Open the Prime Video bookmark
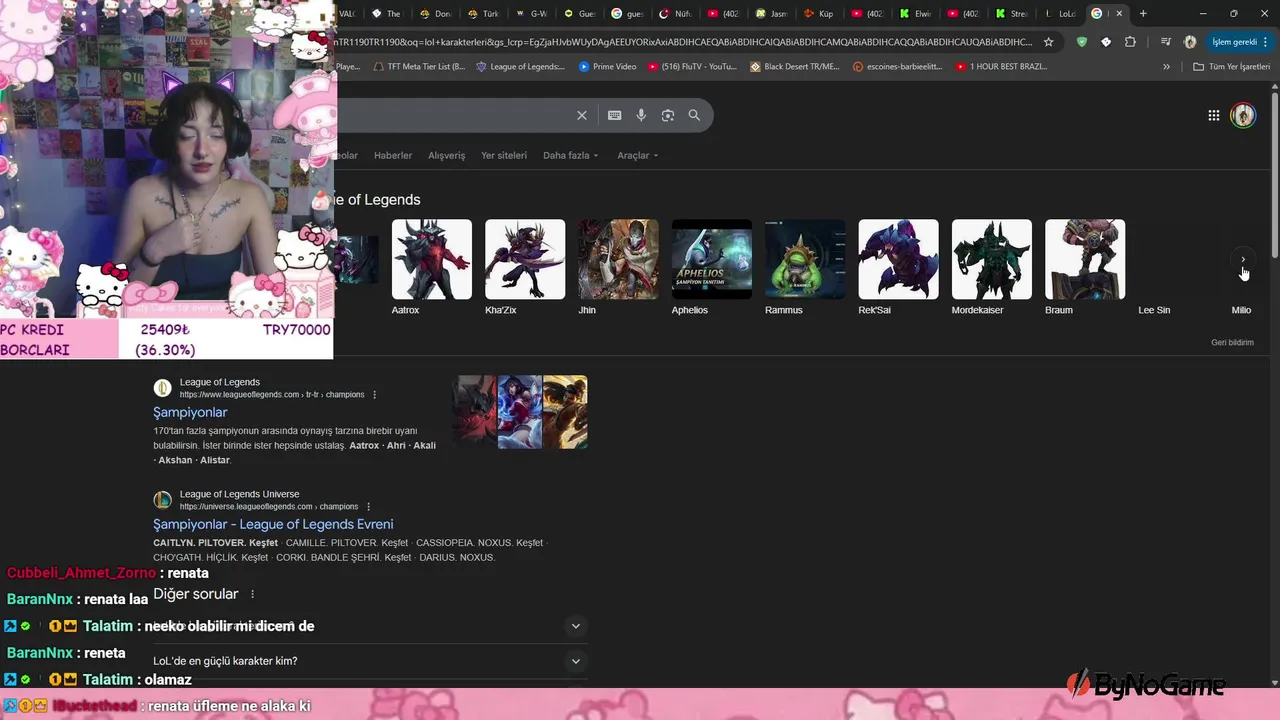 607,67
